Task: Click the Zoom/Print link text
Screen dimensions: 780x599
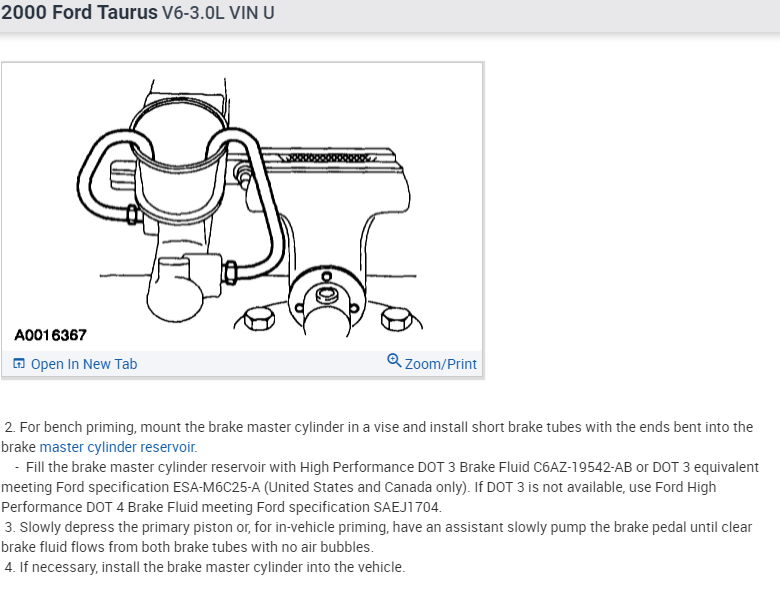Action: coord(441,364)
